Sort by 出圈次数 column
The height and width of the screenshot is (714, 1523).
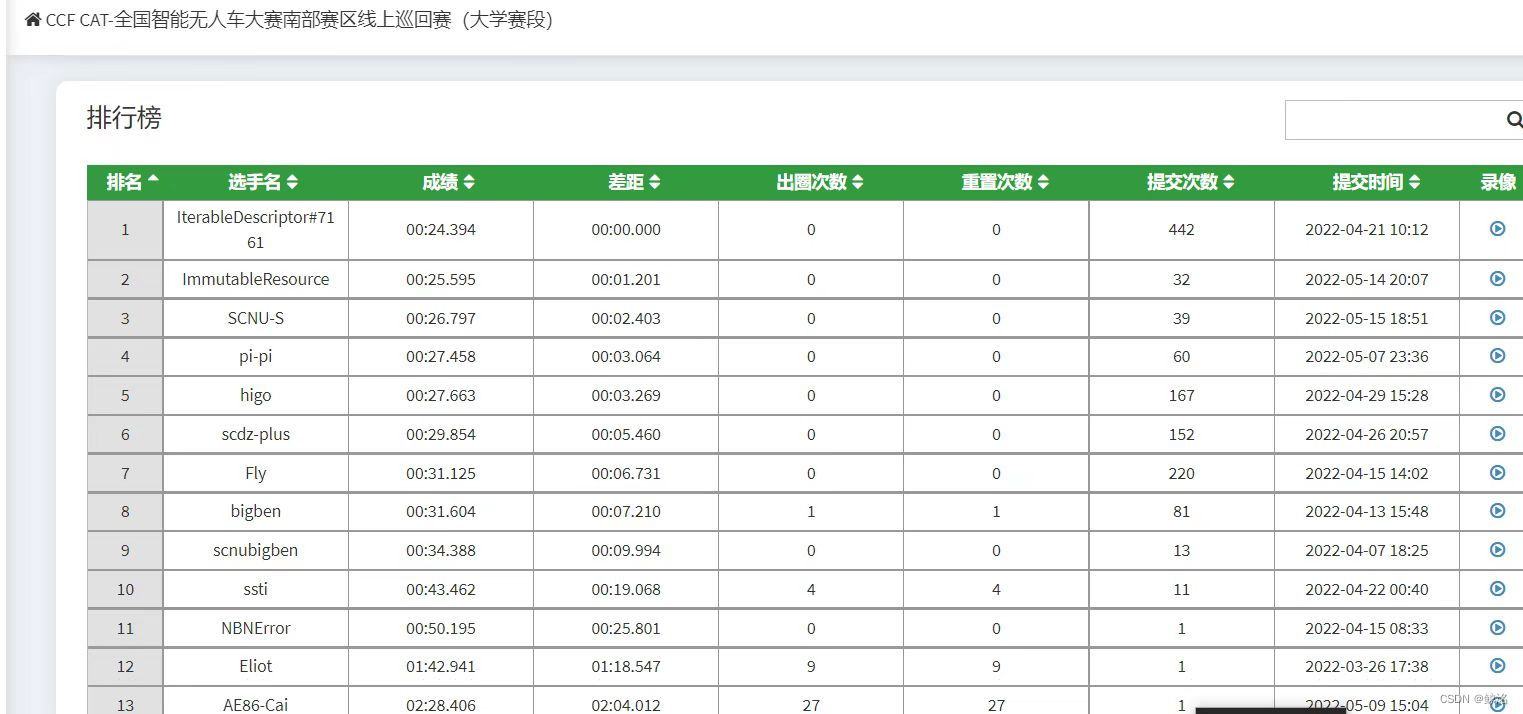819,182
